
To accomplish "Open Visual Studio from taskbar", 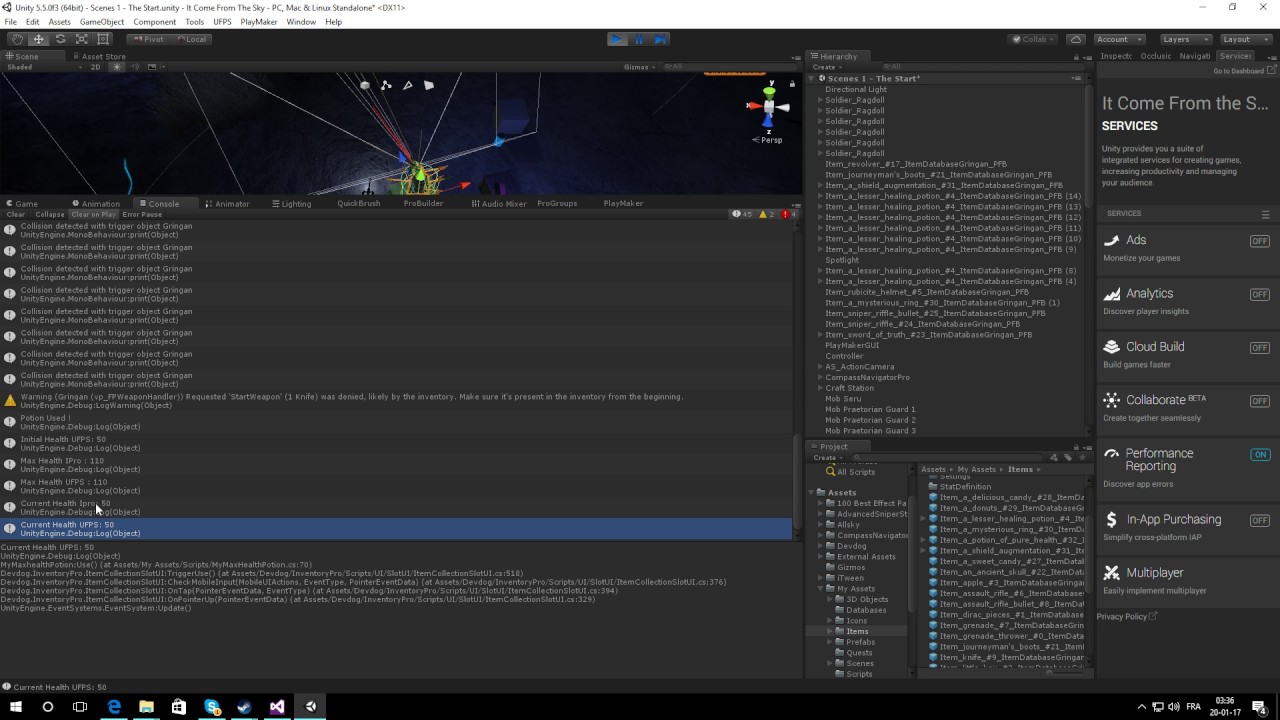I will 277,707.
